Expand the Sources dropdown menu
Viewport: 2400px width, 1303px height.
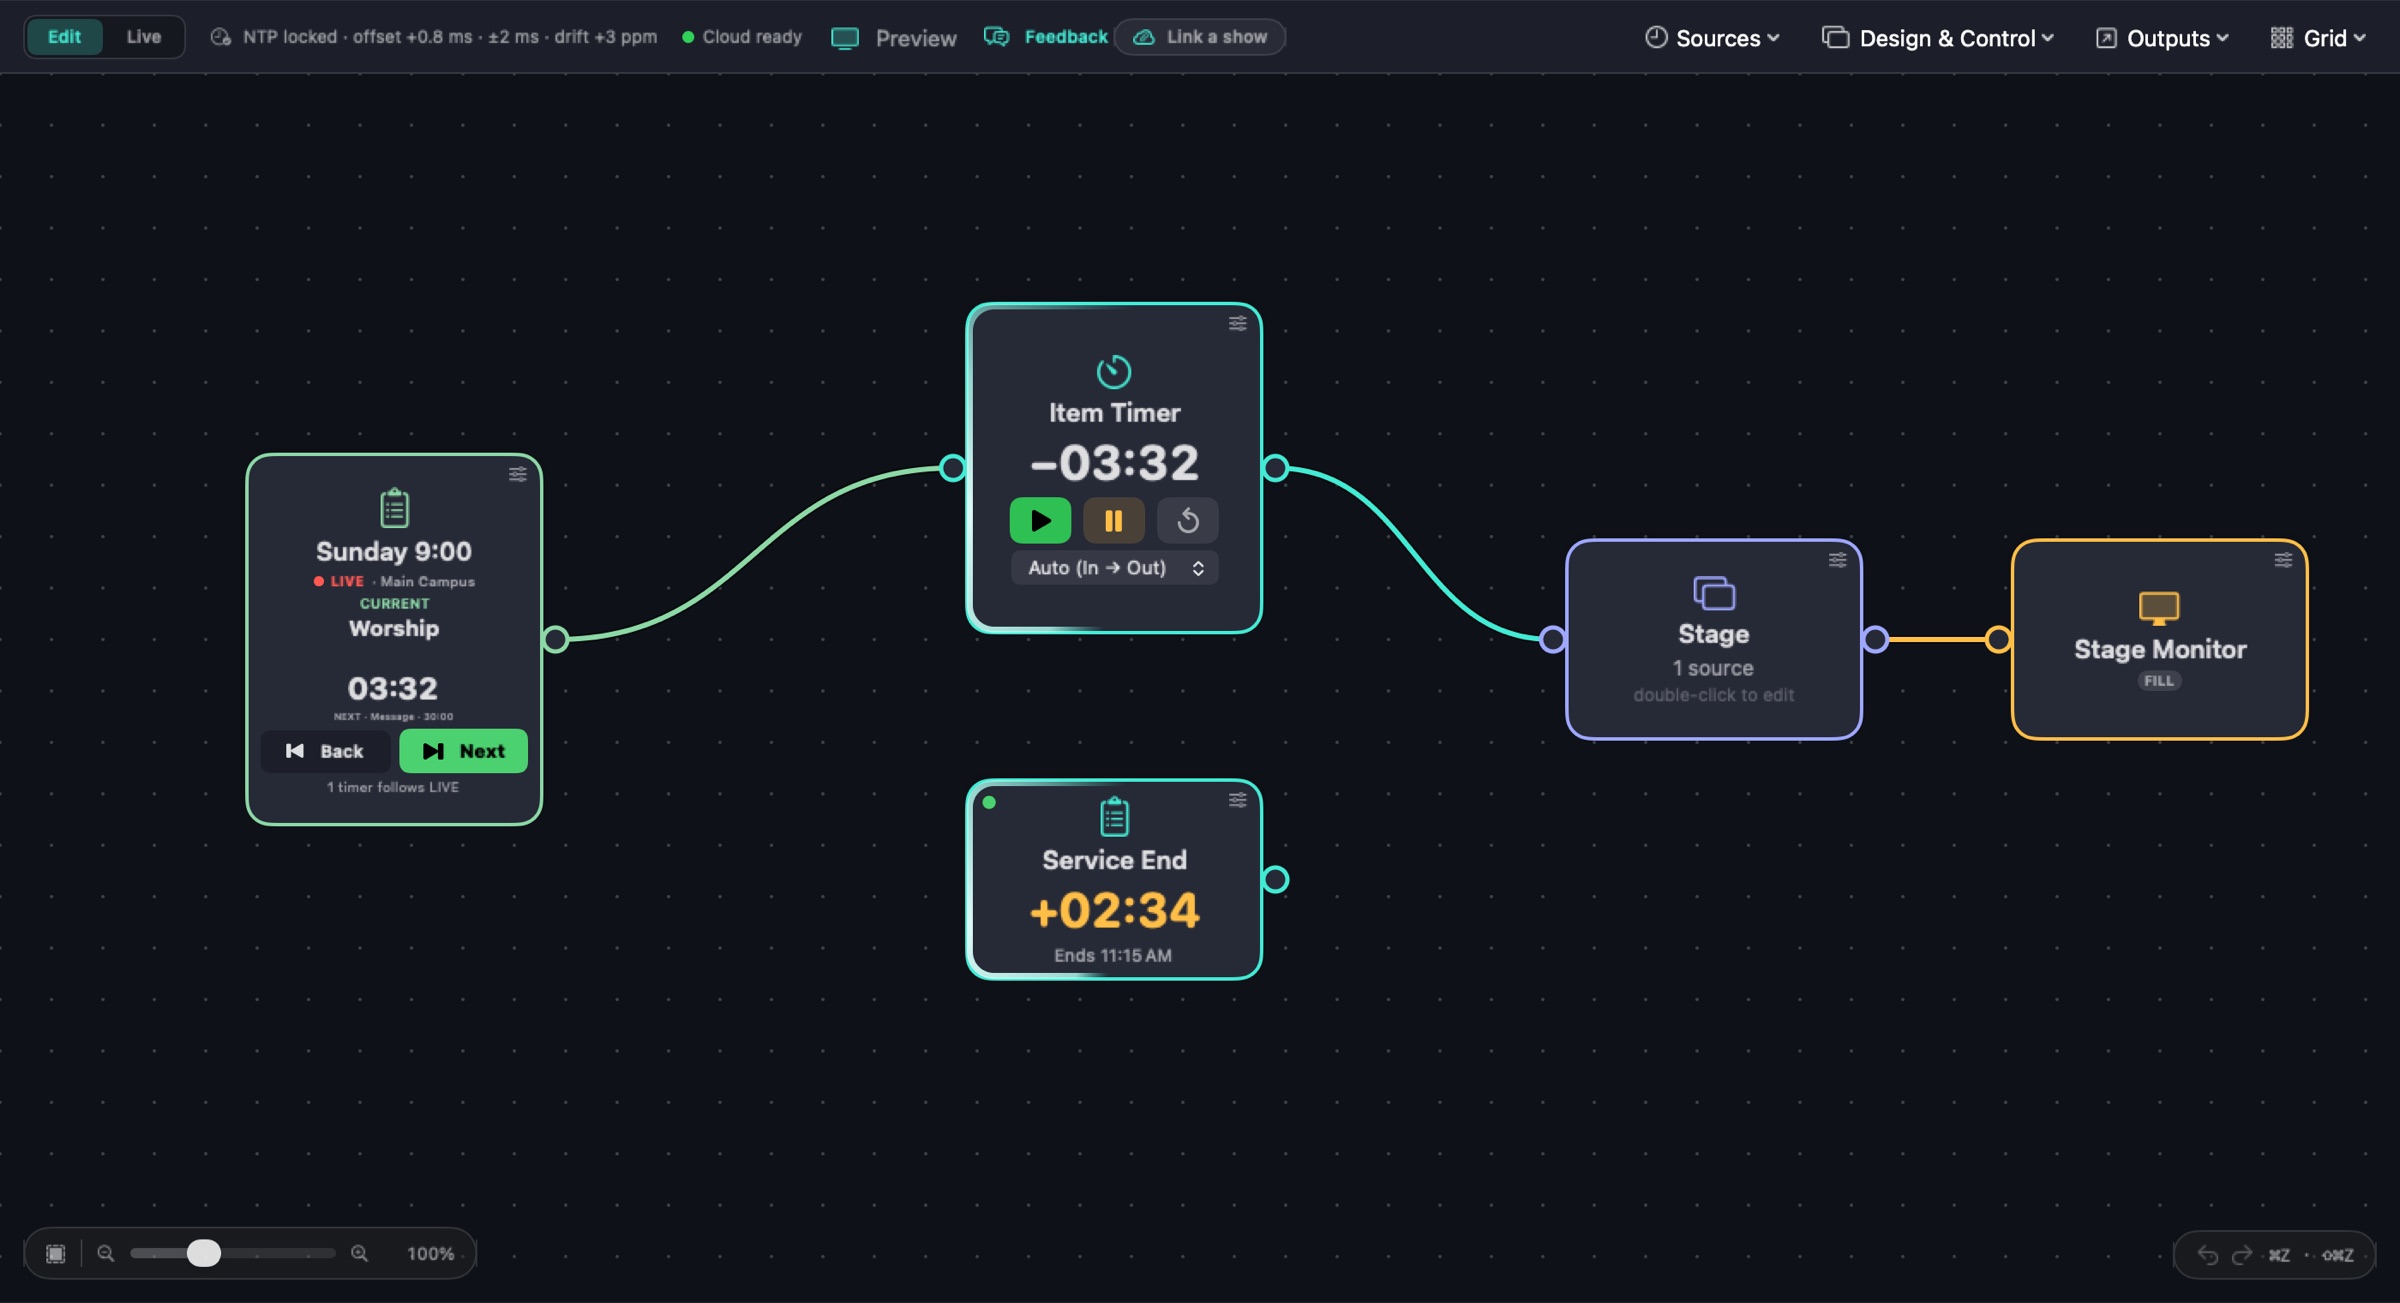click(x=1712, y=38)
